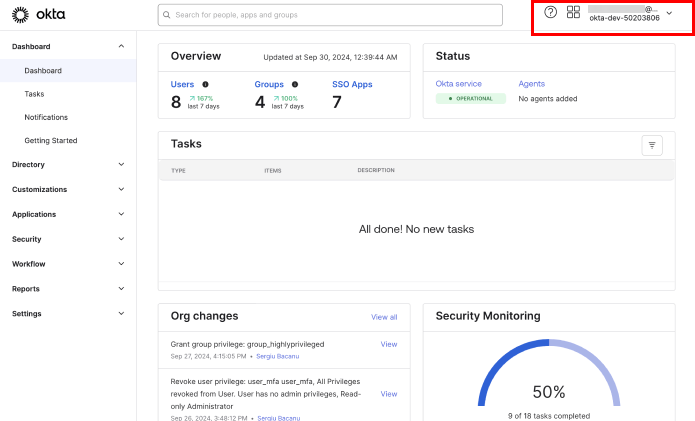The width and height of the screenshot is (695, 421).
Task: Click View all in Org changes
Action: 384,317
